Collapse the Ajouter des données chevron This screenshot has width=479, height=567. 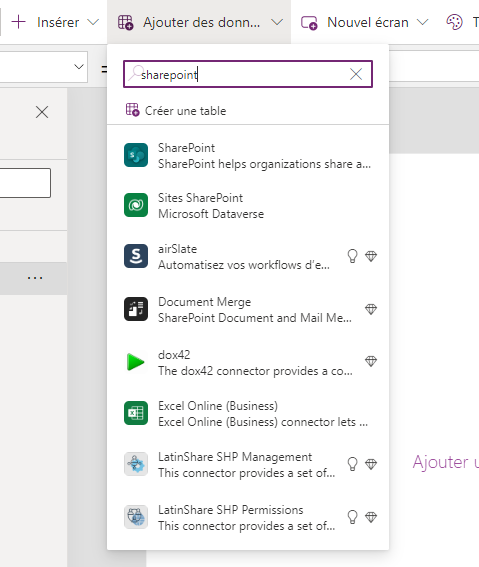[277, 22]
